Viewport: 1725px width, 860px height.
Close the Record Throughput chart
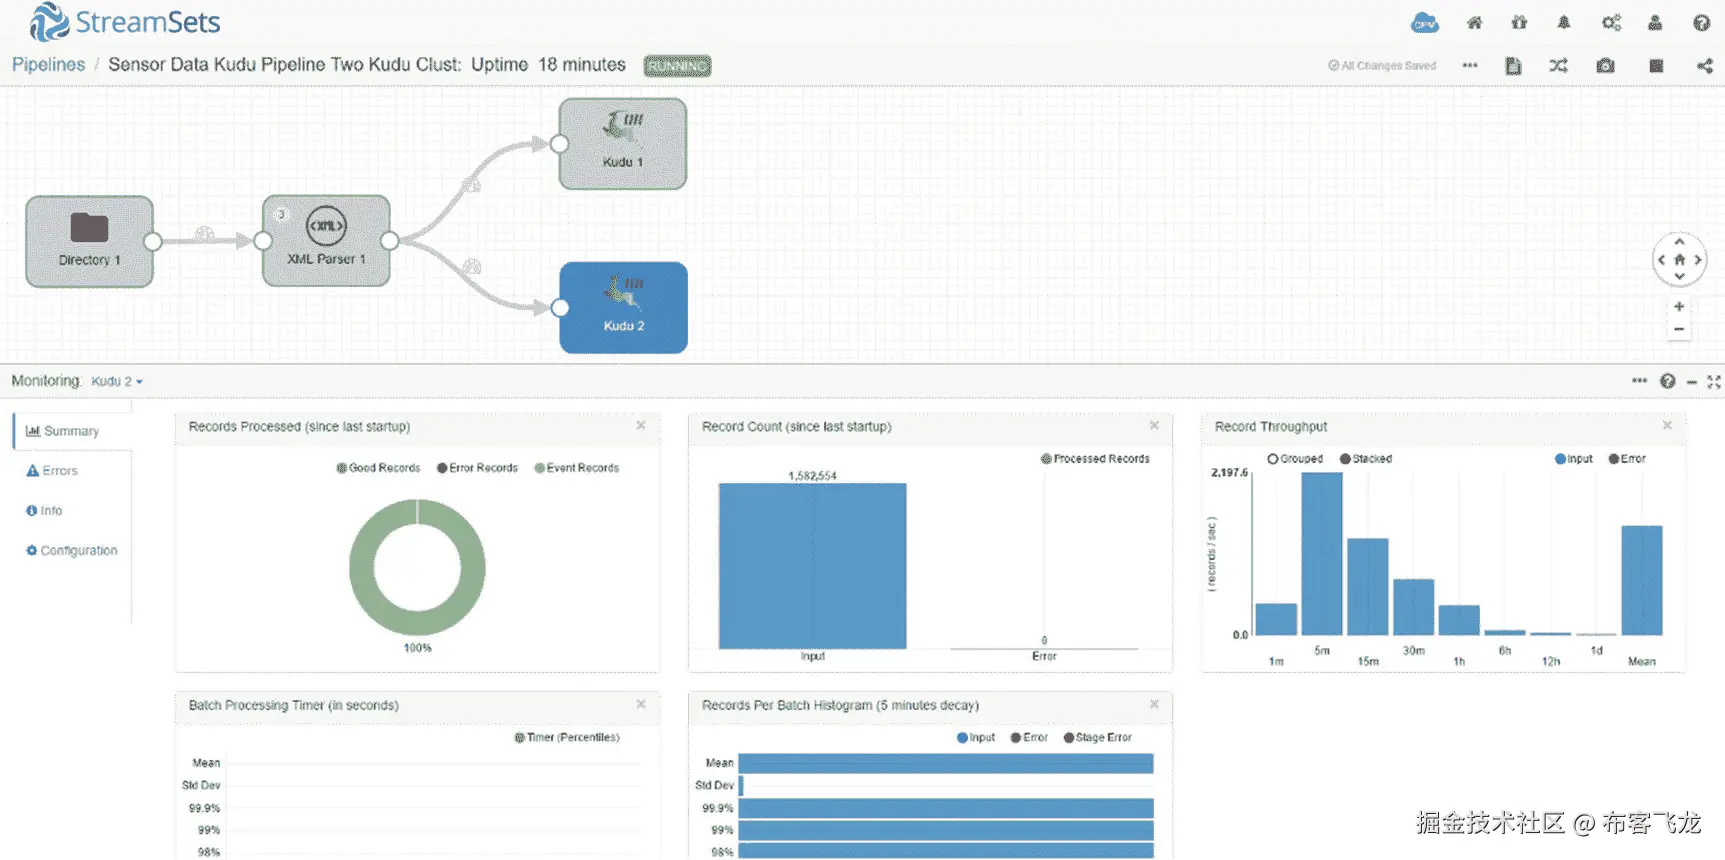pos(1667,426)
